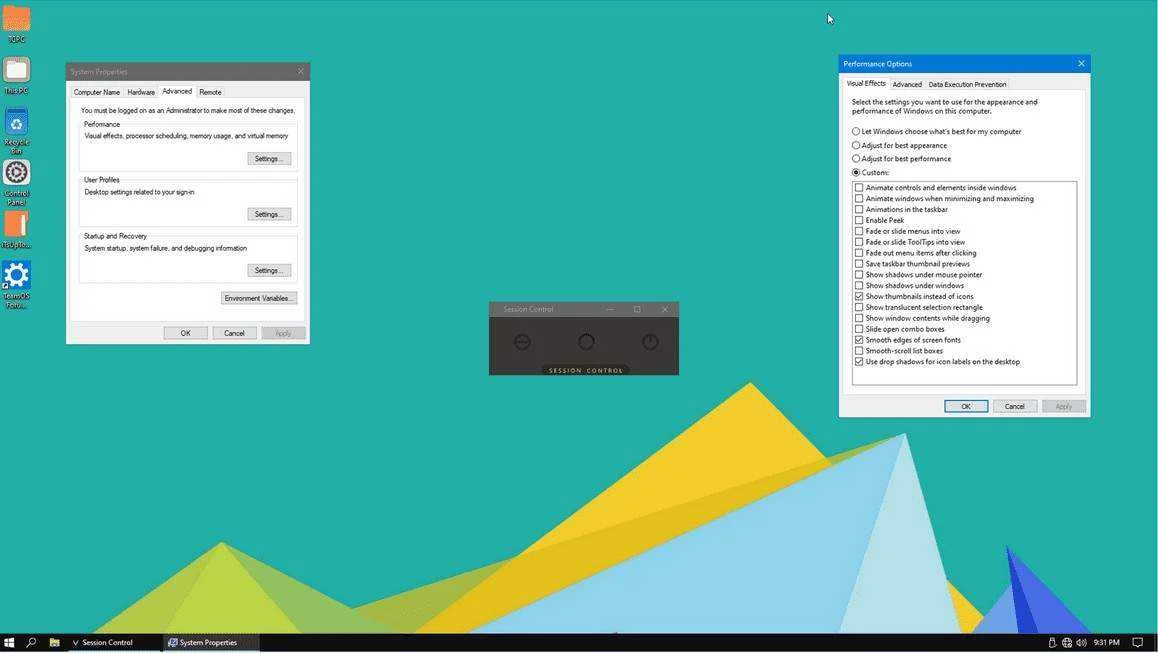Screen dimensions: 1158x653
Task: Open Environment Variables dialog
Action: pos(258,298)
